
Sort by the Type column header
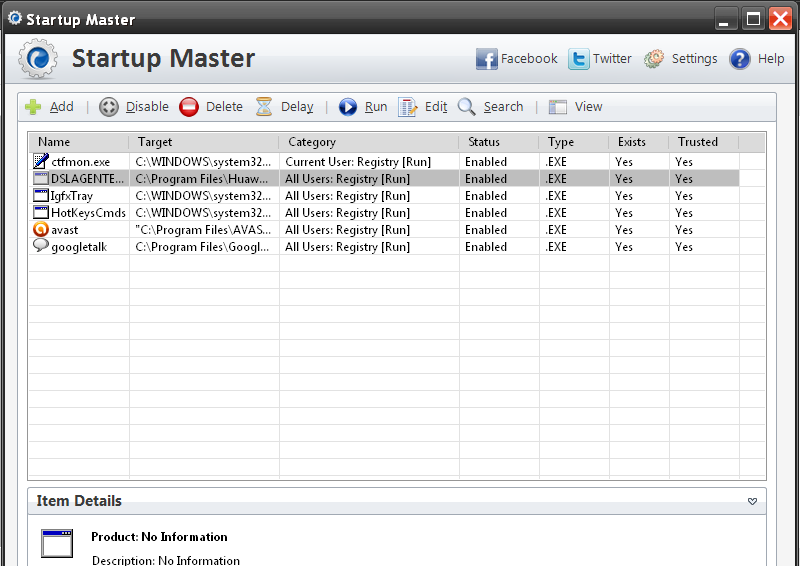click(x=574, y=142)
